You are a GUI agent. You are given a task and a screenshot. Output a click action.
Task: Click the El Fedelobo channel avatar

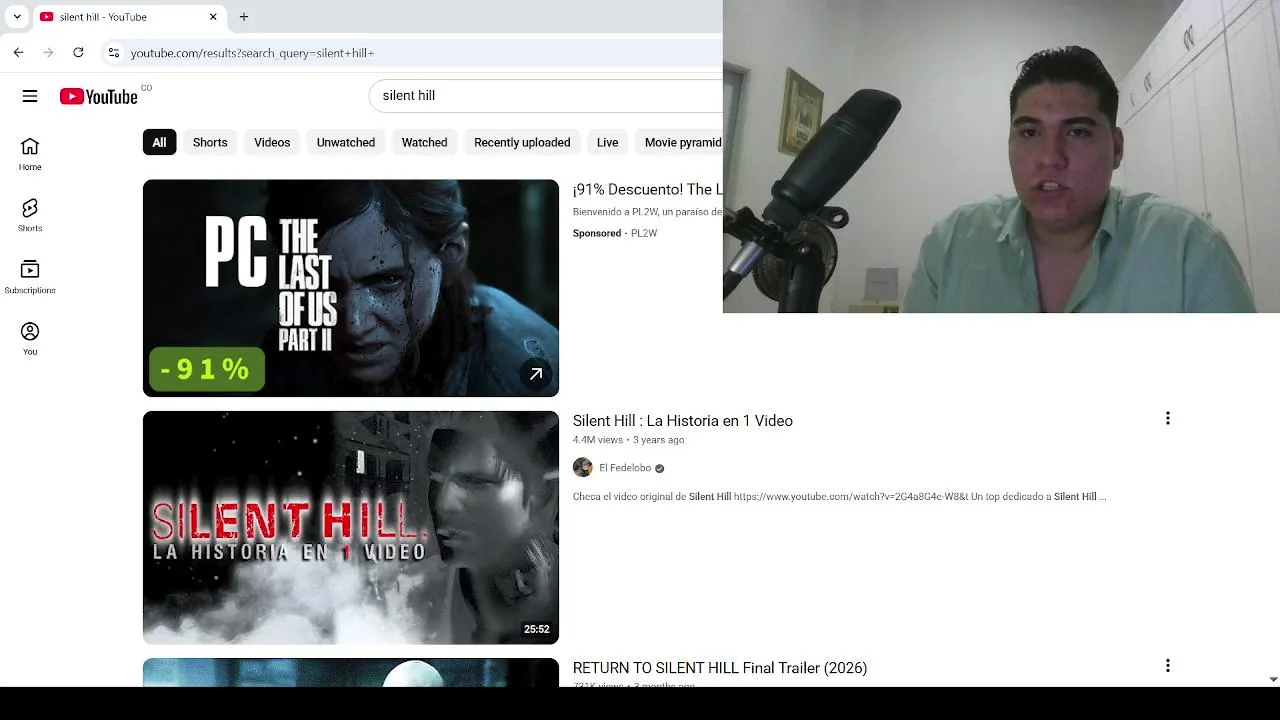(x=582, y=468)
